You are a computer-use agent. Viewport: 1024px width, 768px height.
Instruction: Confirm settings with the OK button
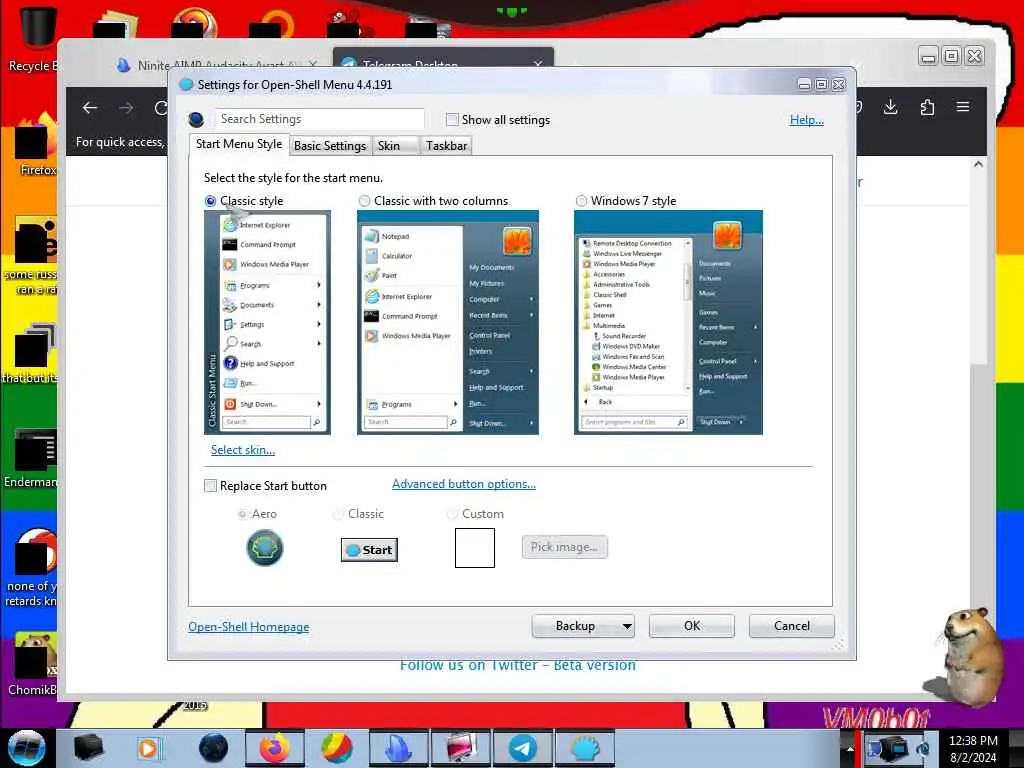click(692, 626)
